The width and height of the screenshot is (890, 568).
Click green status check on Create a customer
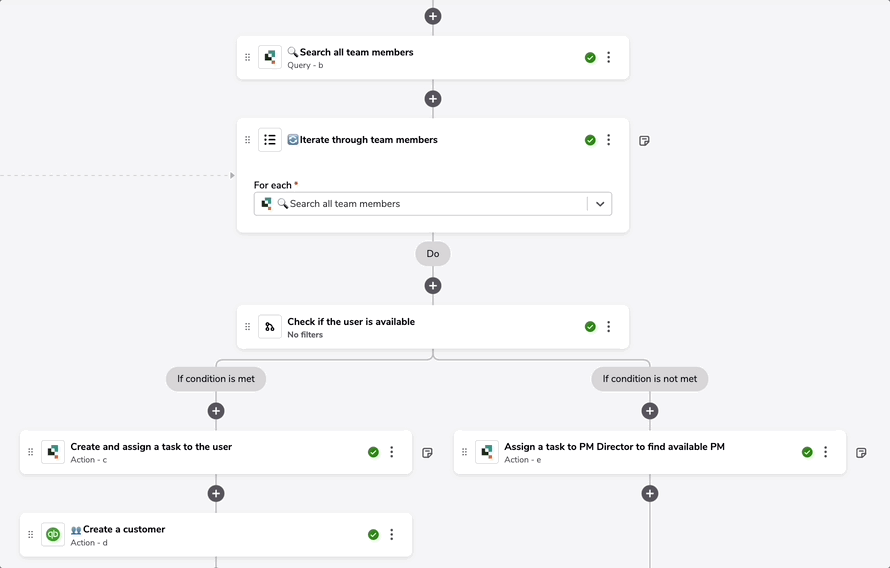(x=373, y=535)
